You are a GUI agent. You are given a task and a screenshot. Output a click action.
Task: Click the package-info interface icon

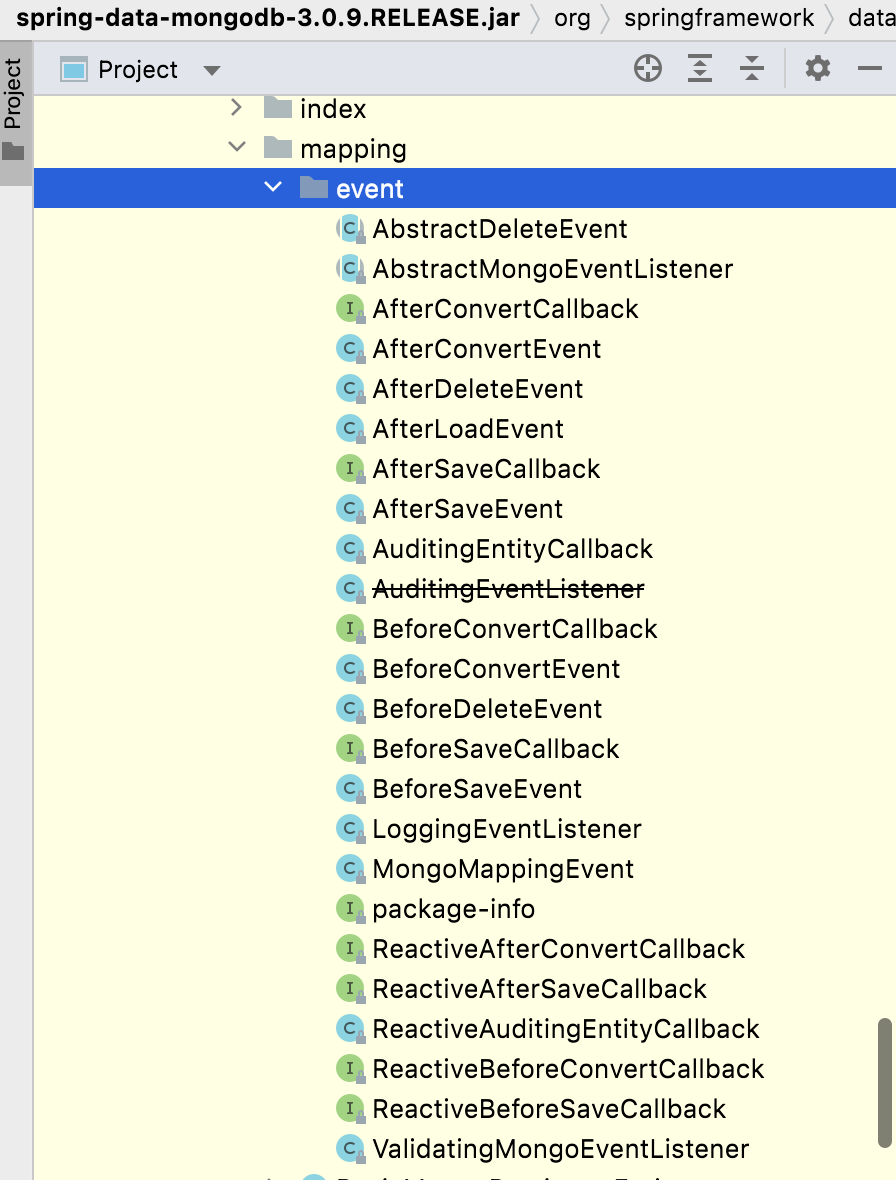(350, 908)
